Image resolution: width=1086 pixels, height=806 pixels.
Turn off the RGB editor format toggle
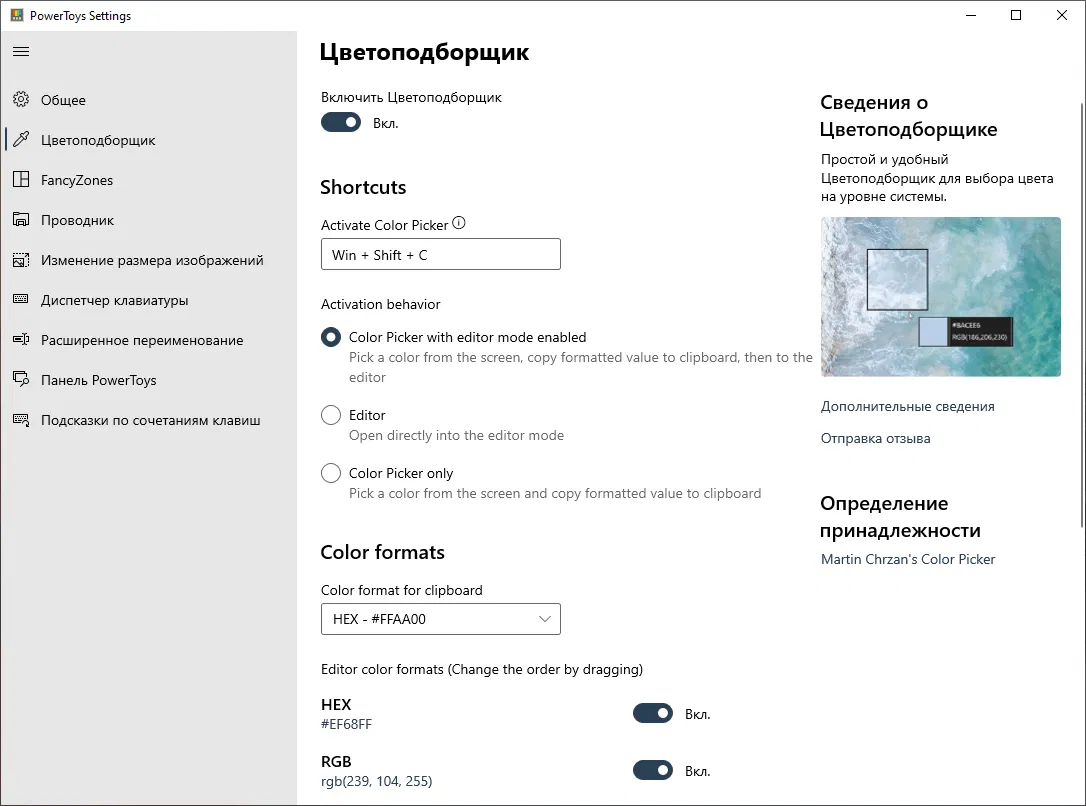(x=652, y=771)
